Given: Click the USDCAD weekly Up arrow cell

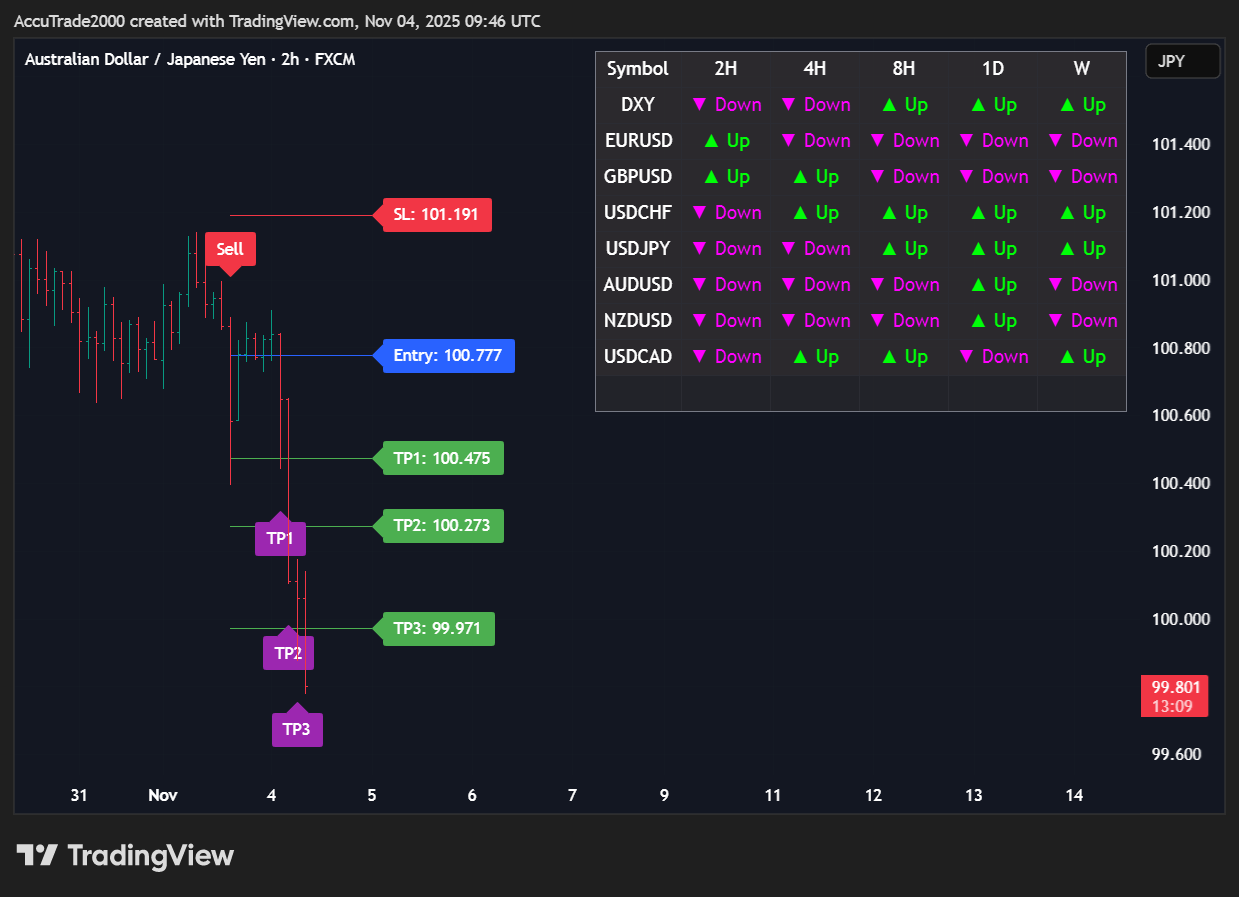Looking at the screenshot, I should tap(1082, 357).
